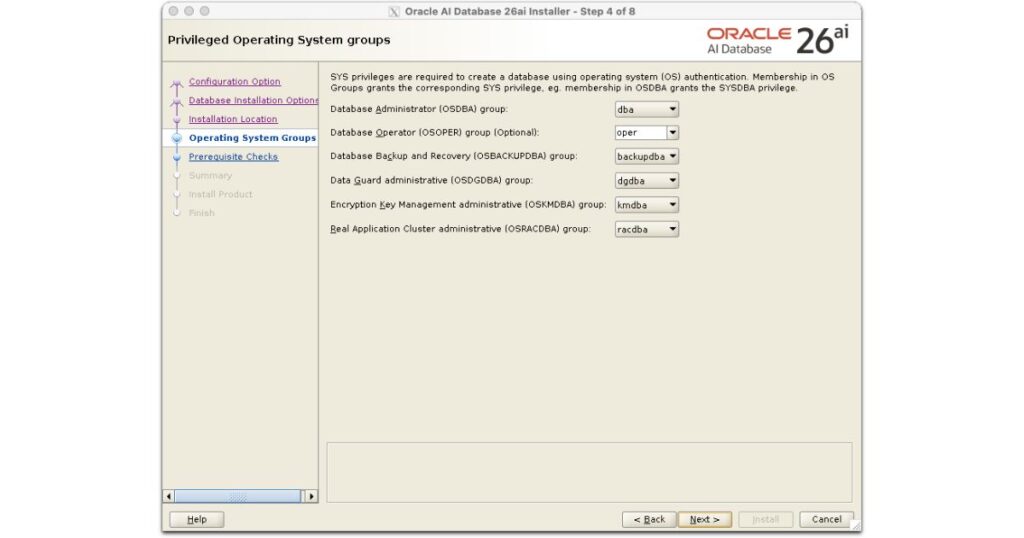Click the Encryption Key Management (OSKMDBA) label
This screenshot has width=1024, height=538.
pos(468,204)
